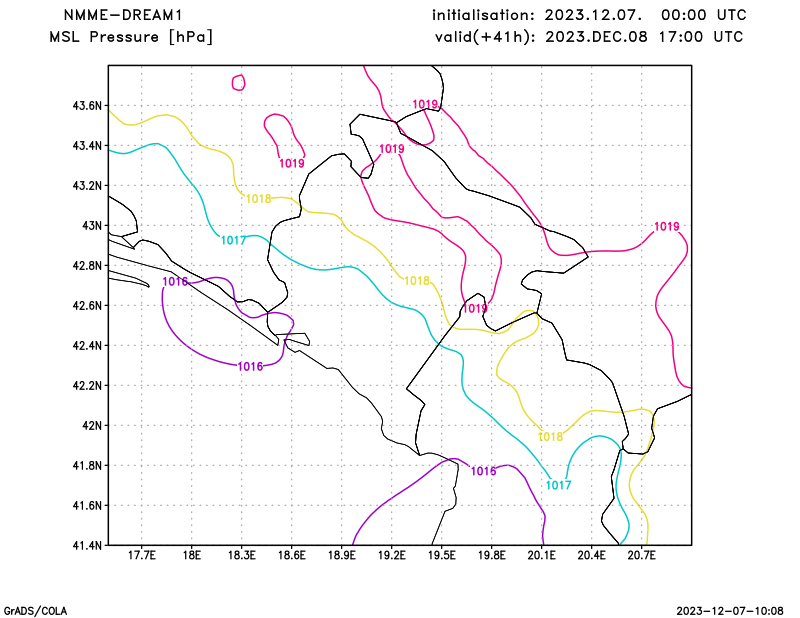Image resolution: width=800 pixels, height=618 pixels.
Task: Click the 42.2N latitude label
Action: 87,386
